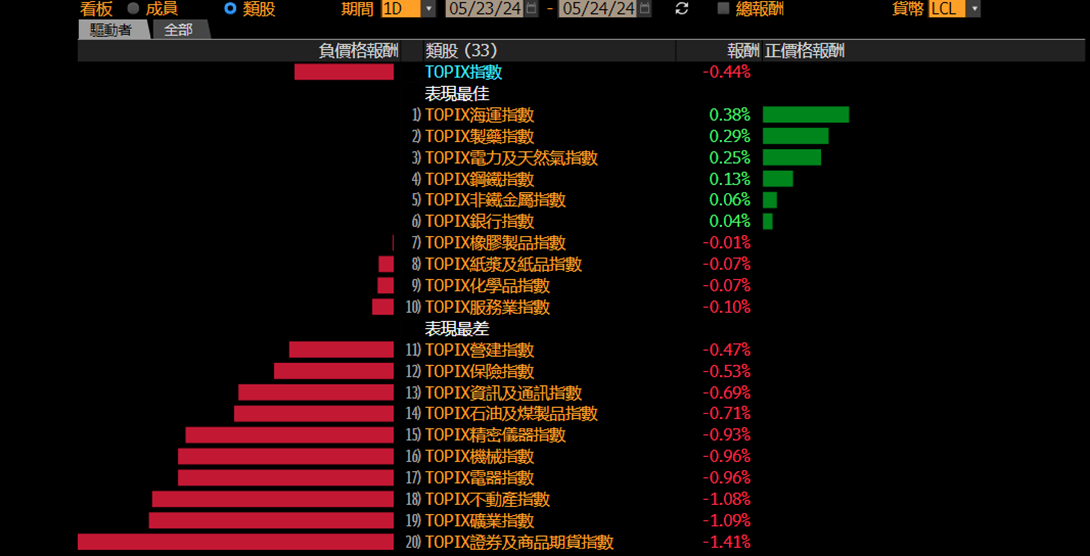Open TOPIX非鐵金屬指數 row
1090x556 pixels.
496,200
